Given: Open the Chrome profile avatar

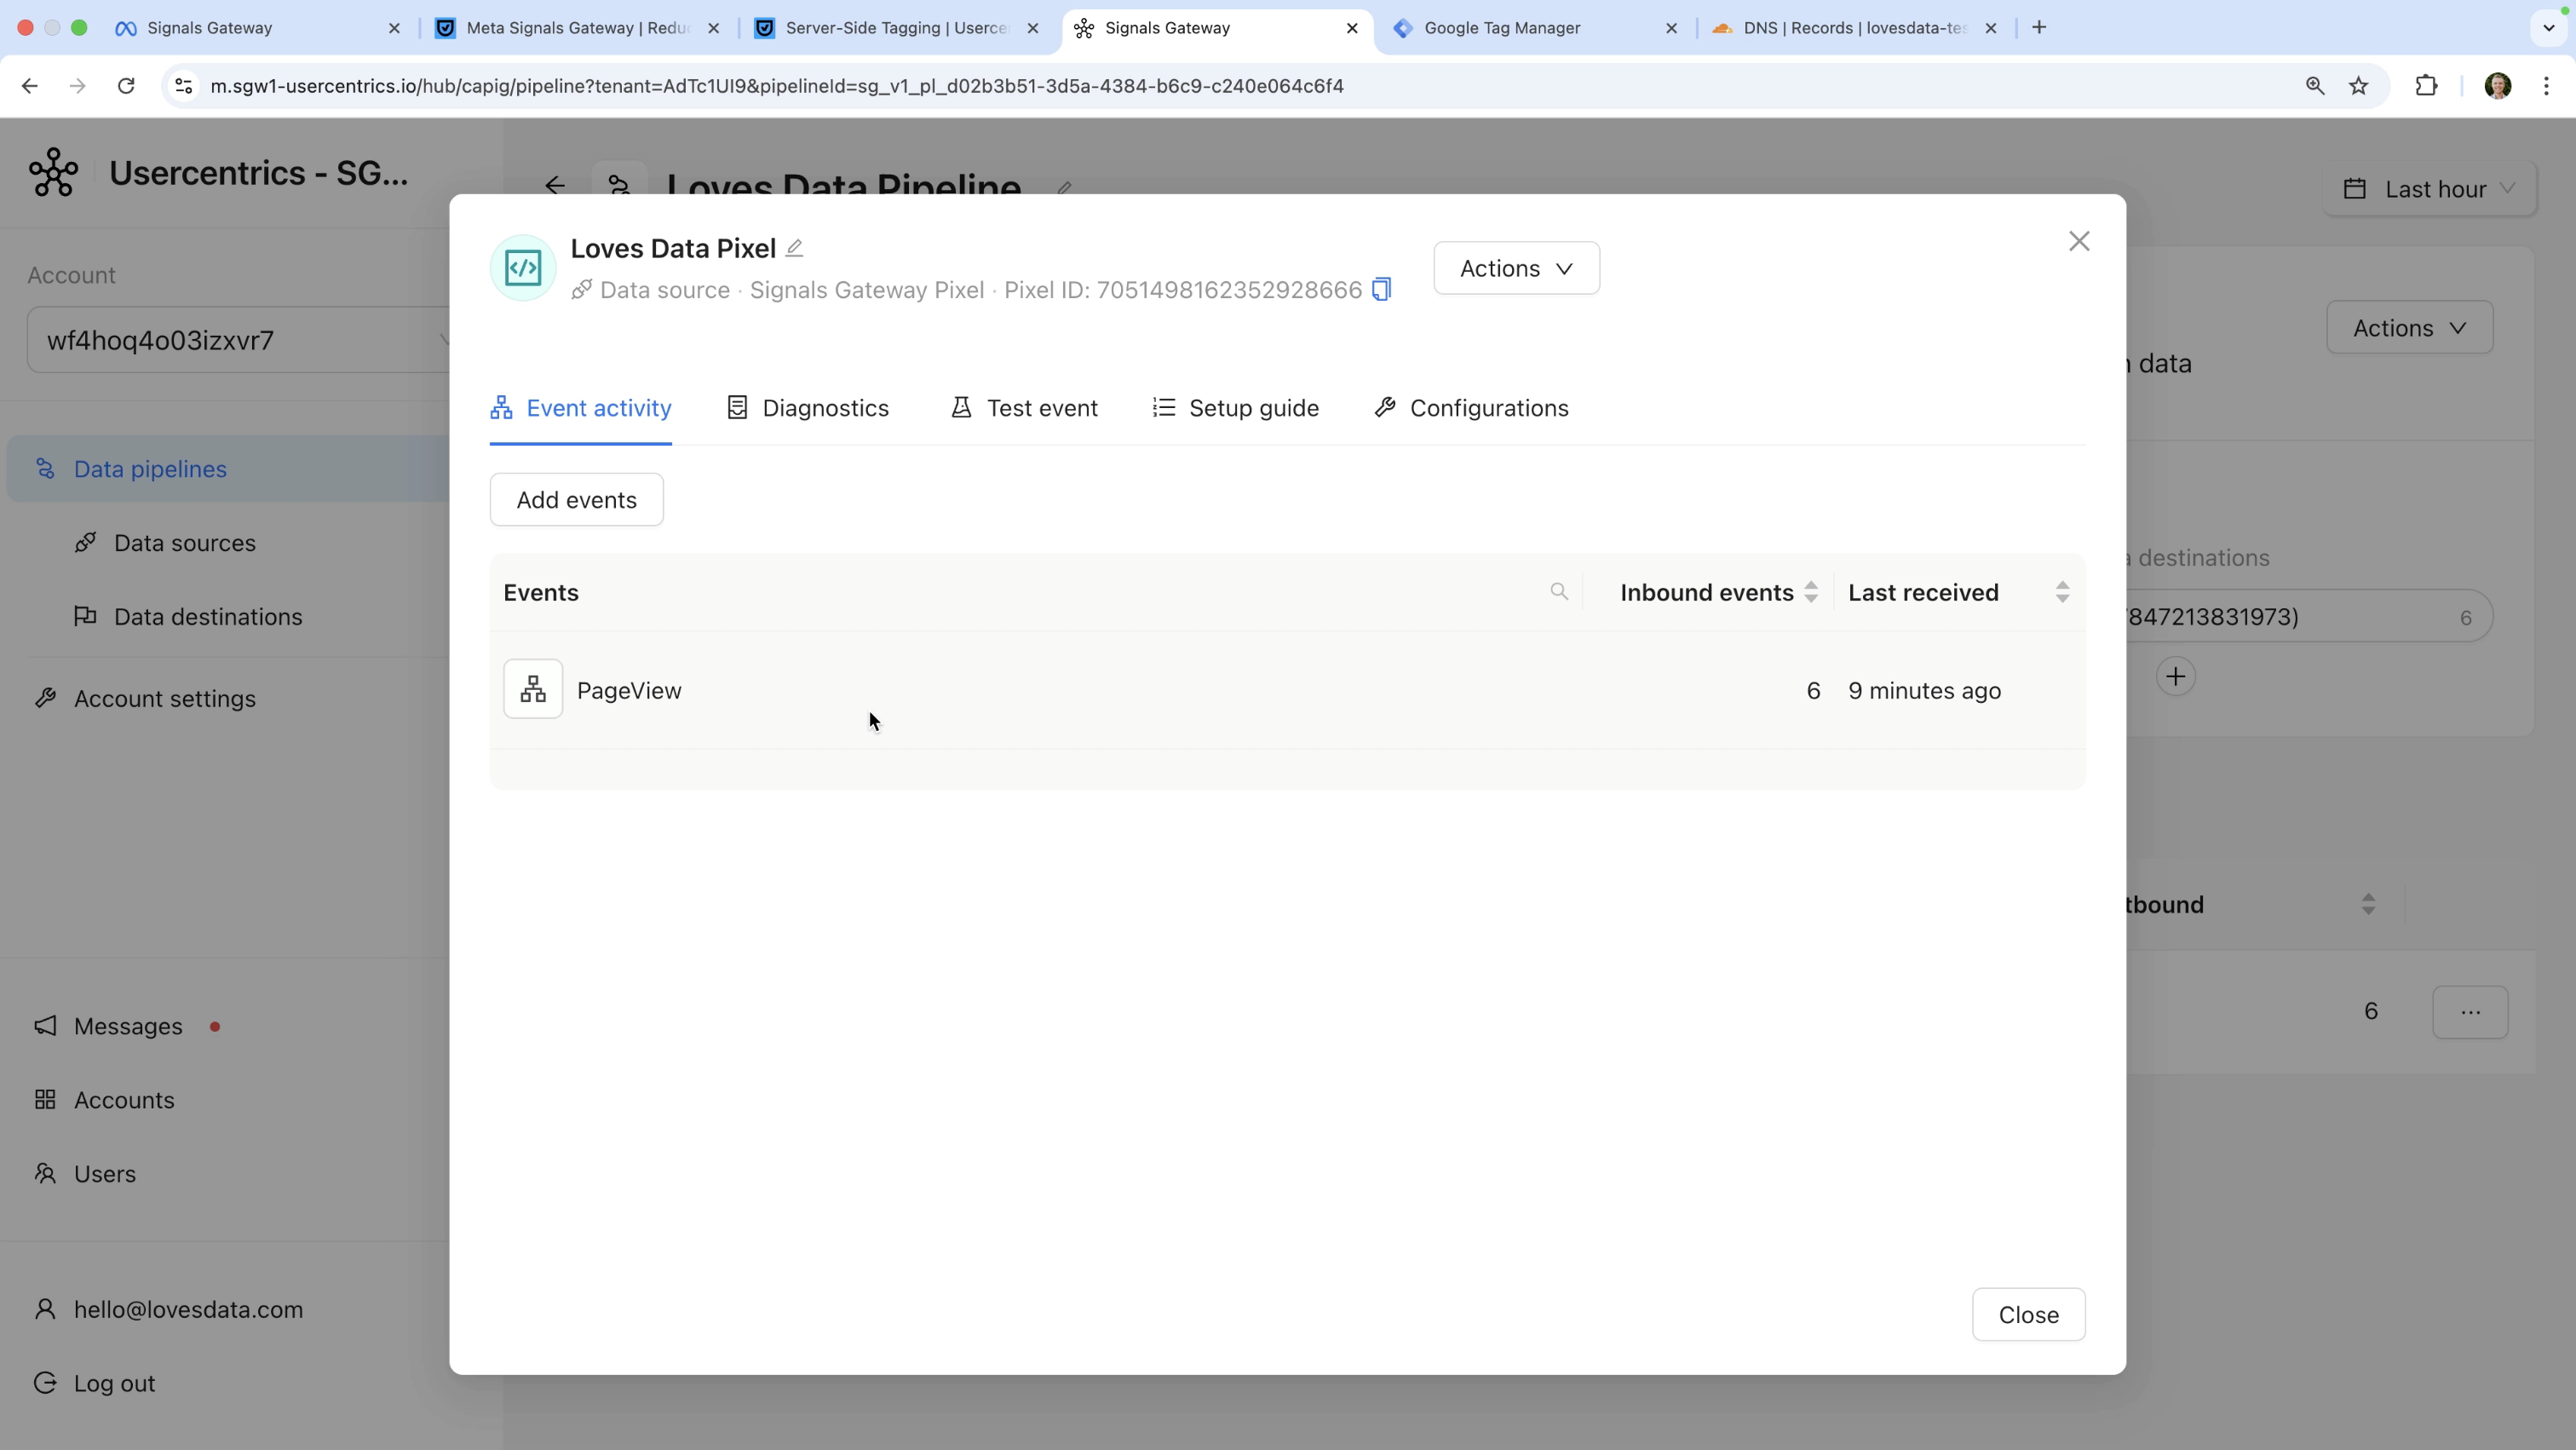Looking at the screenshot, I should pos(2498,86).
